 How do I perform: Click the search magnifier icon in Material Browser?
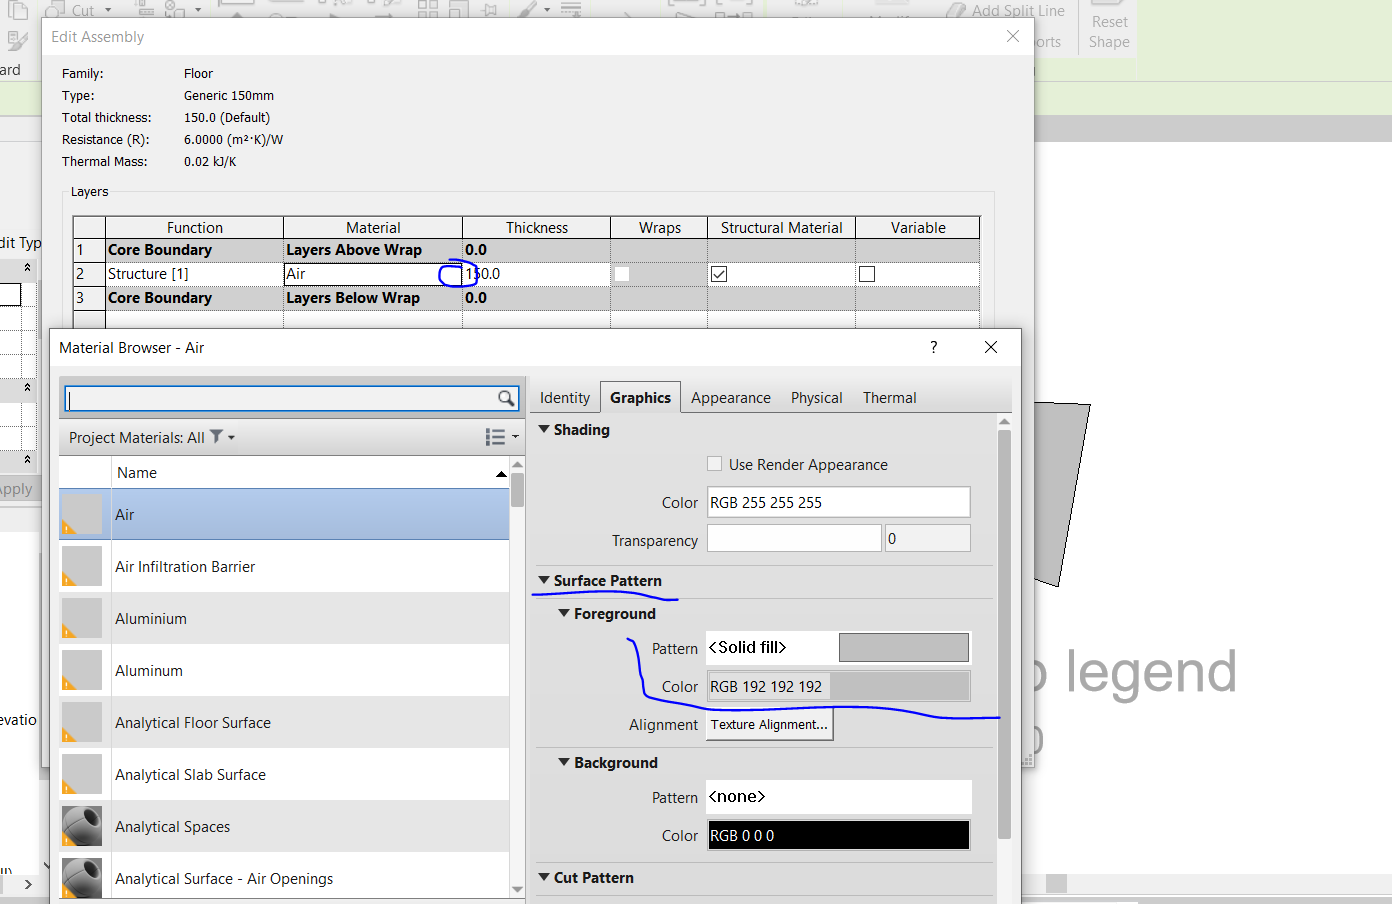[506, 398]
